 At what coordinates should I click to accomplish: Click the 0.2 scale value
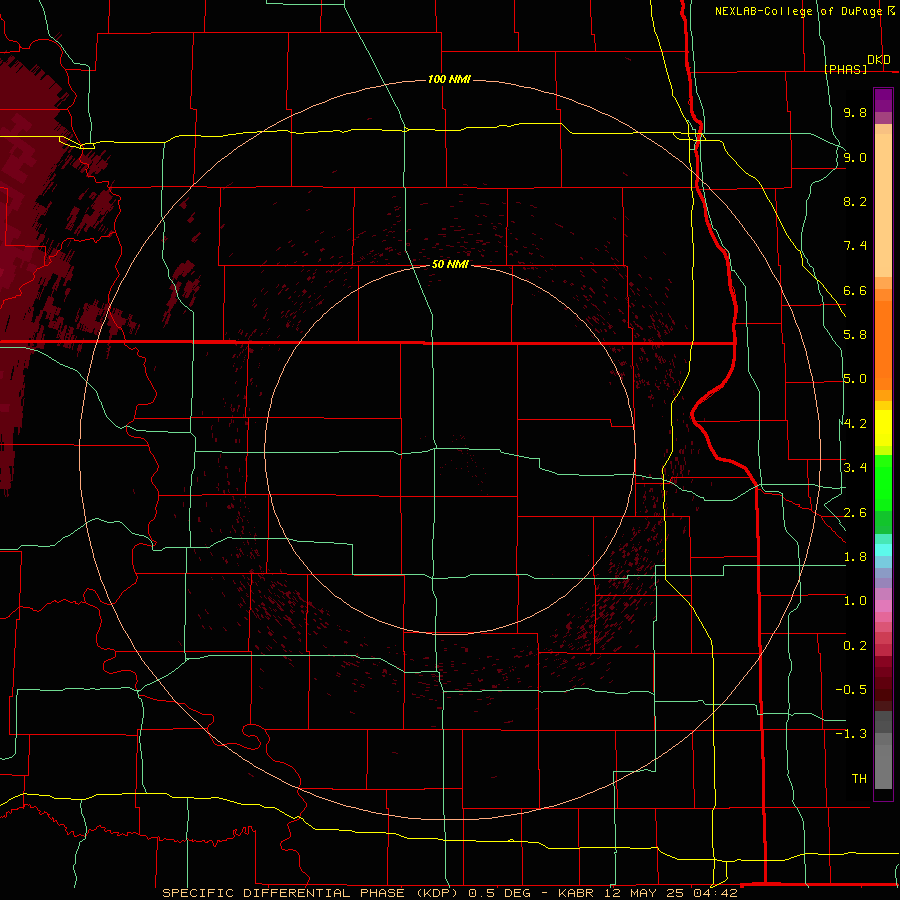coord(855,646)
